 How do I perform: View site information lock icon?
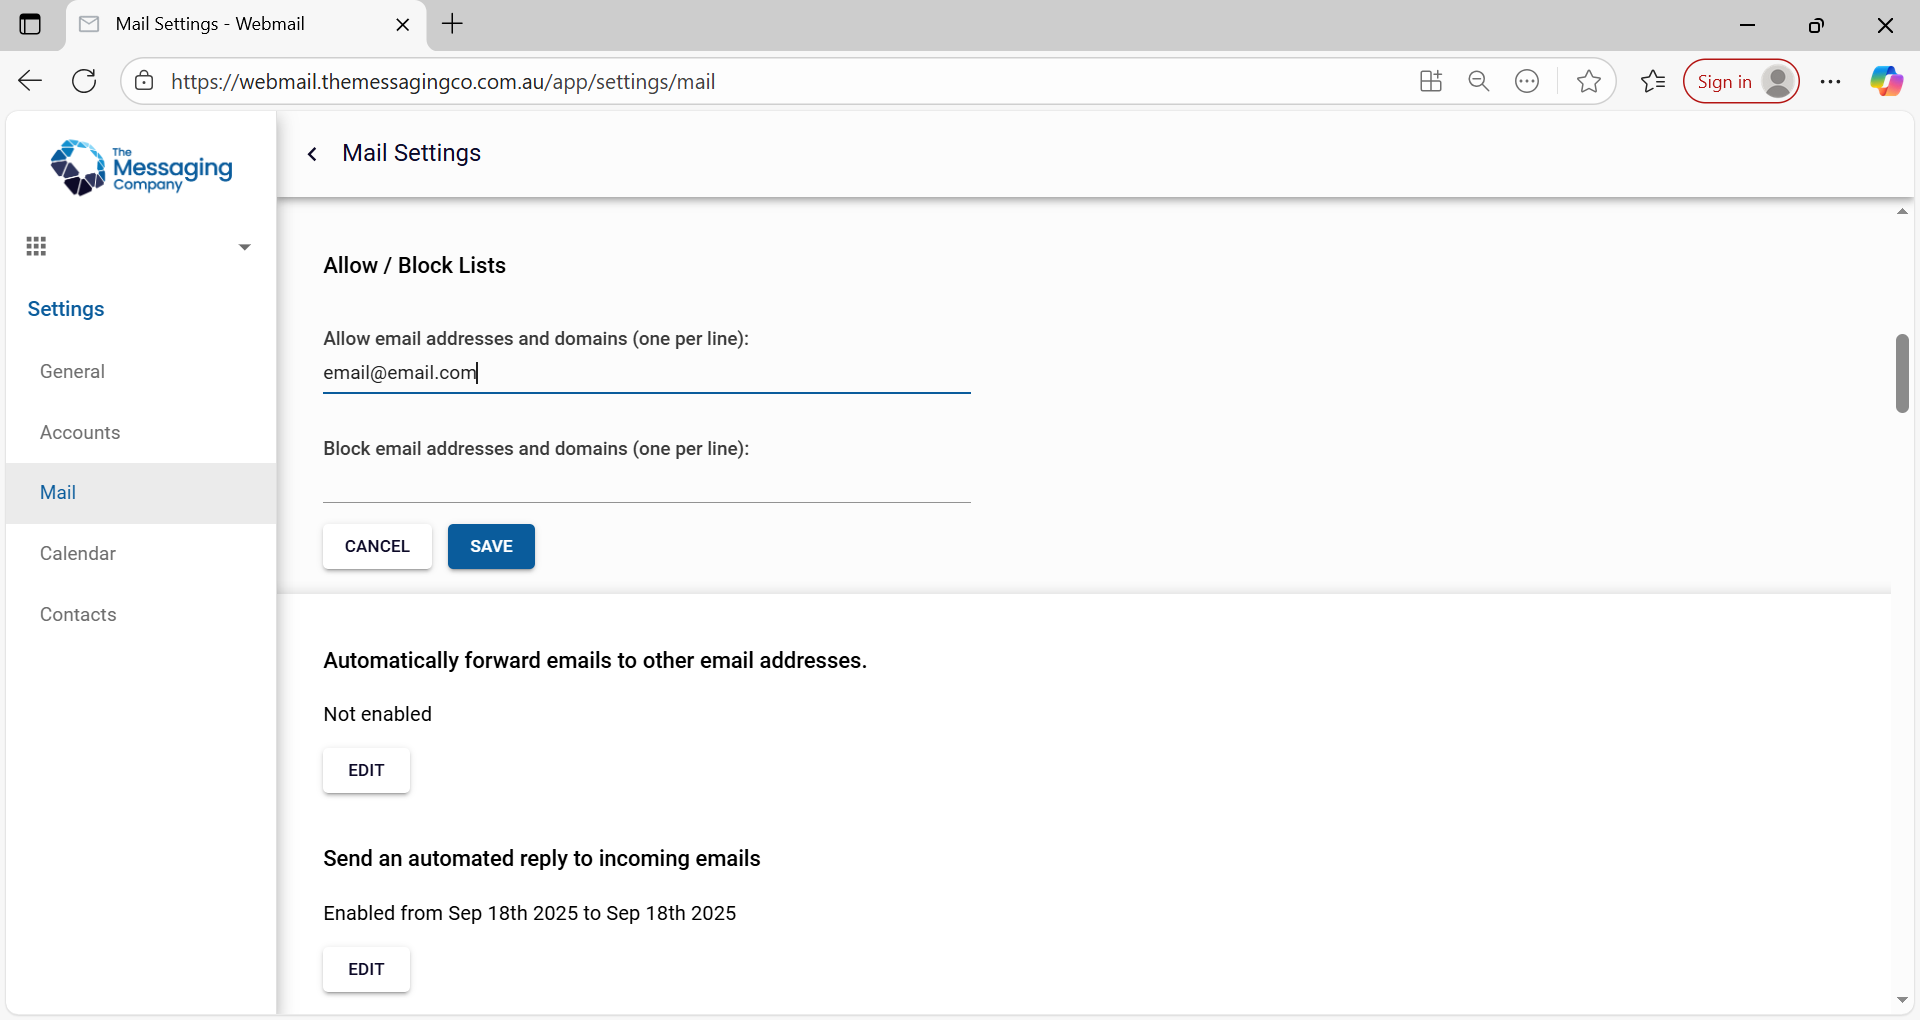[144, 81]
